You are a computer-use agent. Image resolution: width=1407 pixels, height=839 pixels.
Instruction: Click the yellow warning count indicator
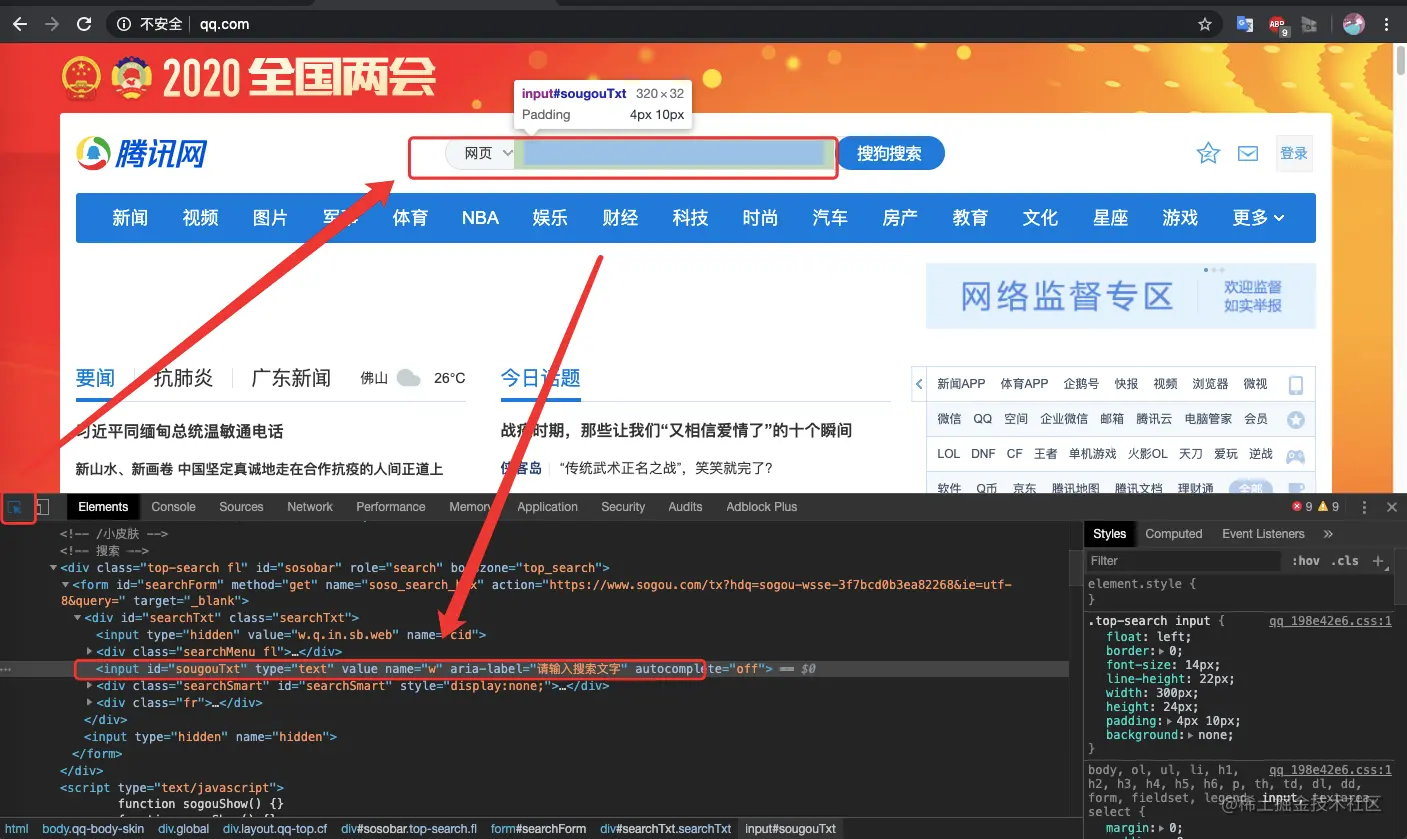coord(1328,507)
